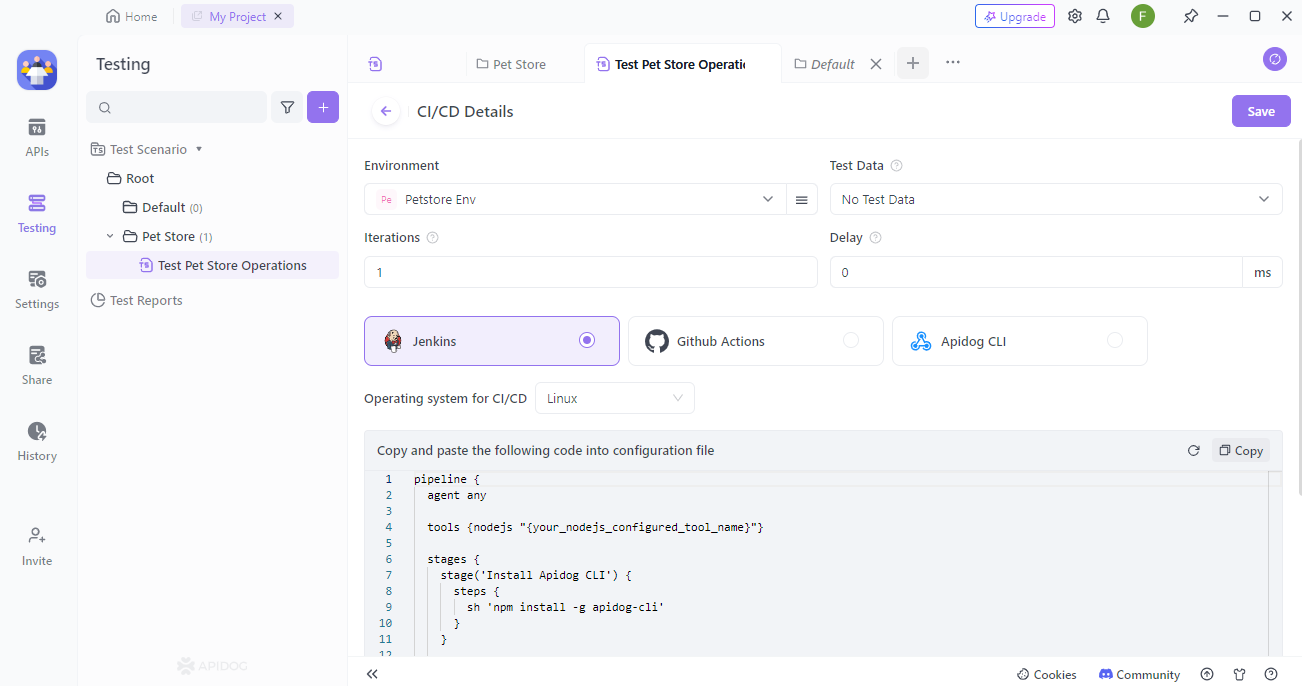Add a new tab with the plus button

click(x=913, y=63)
